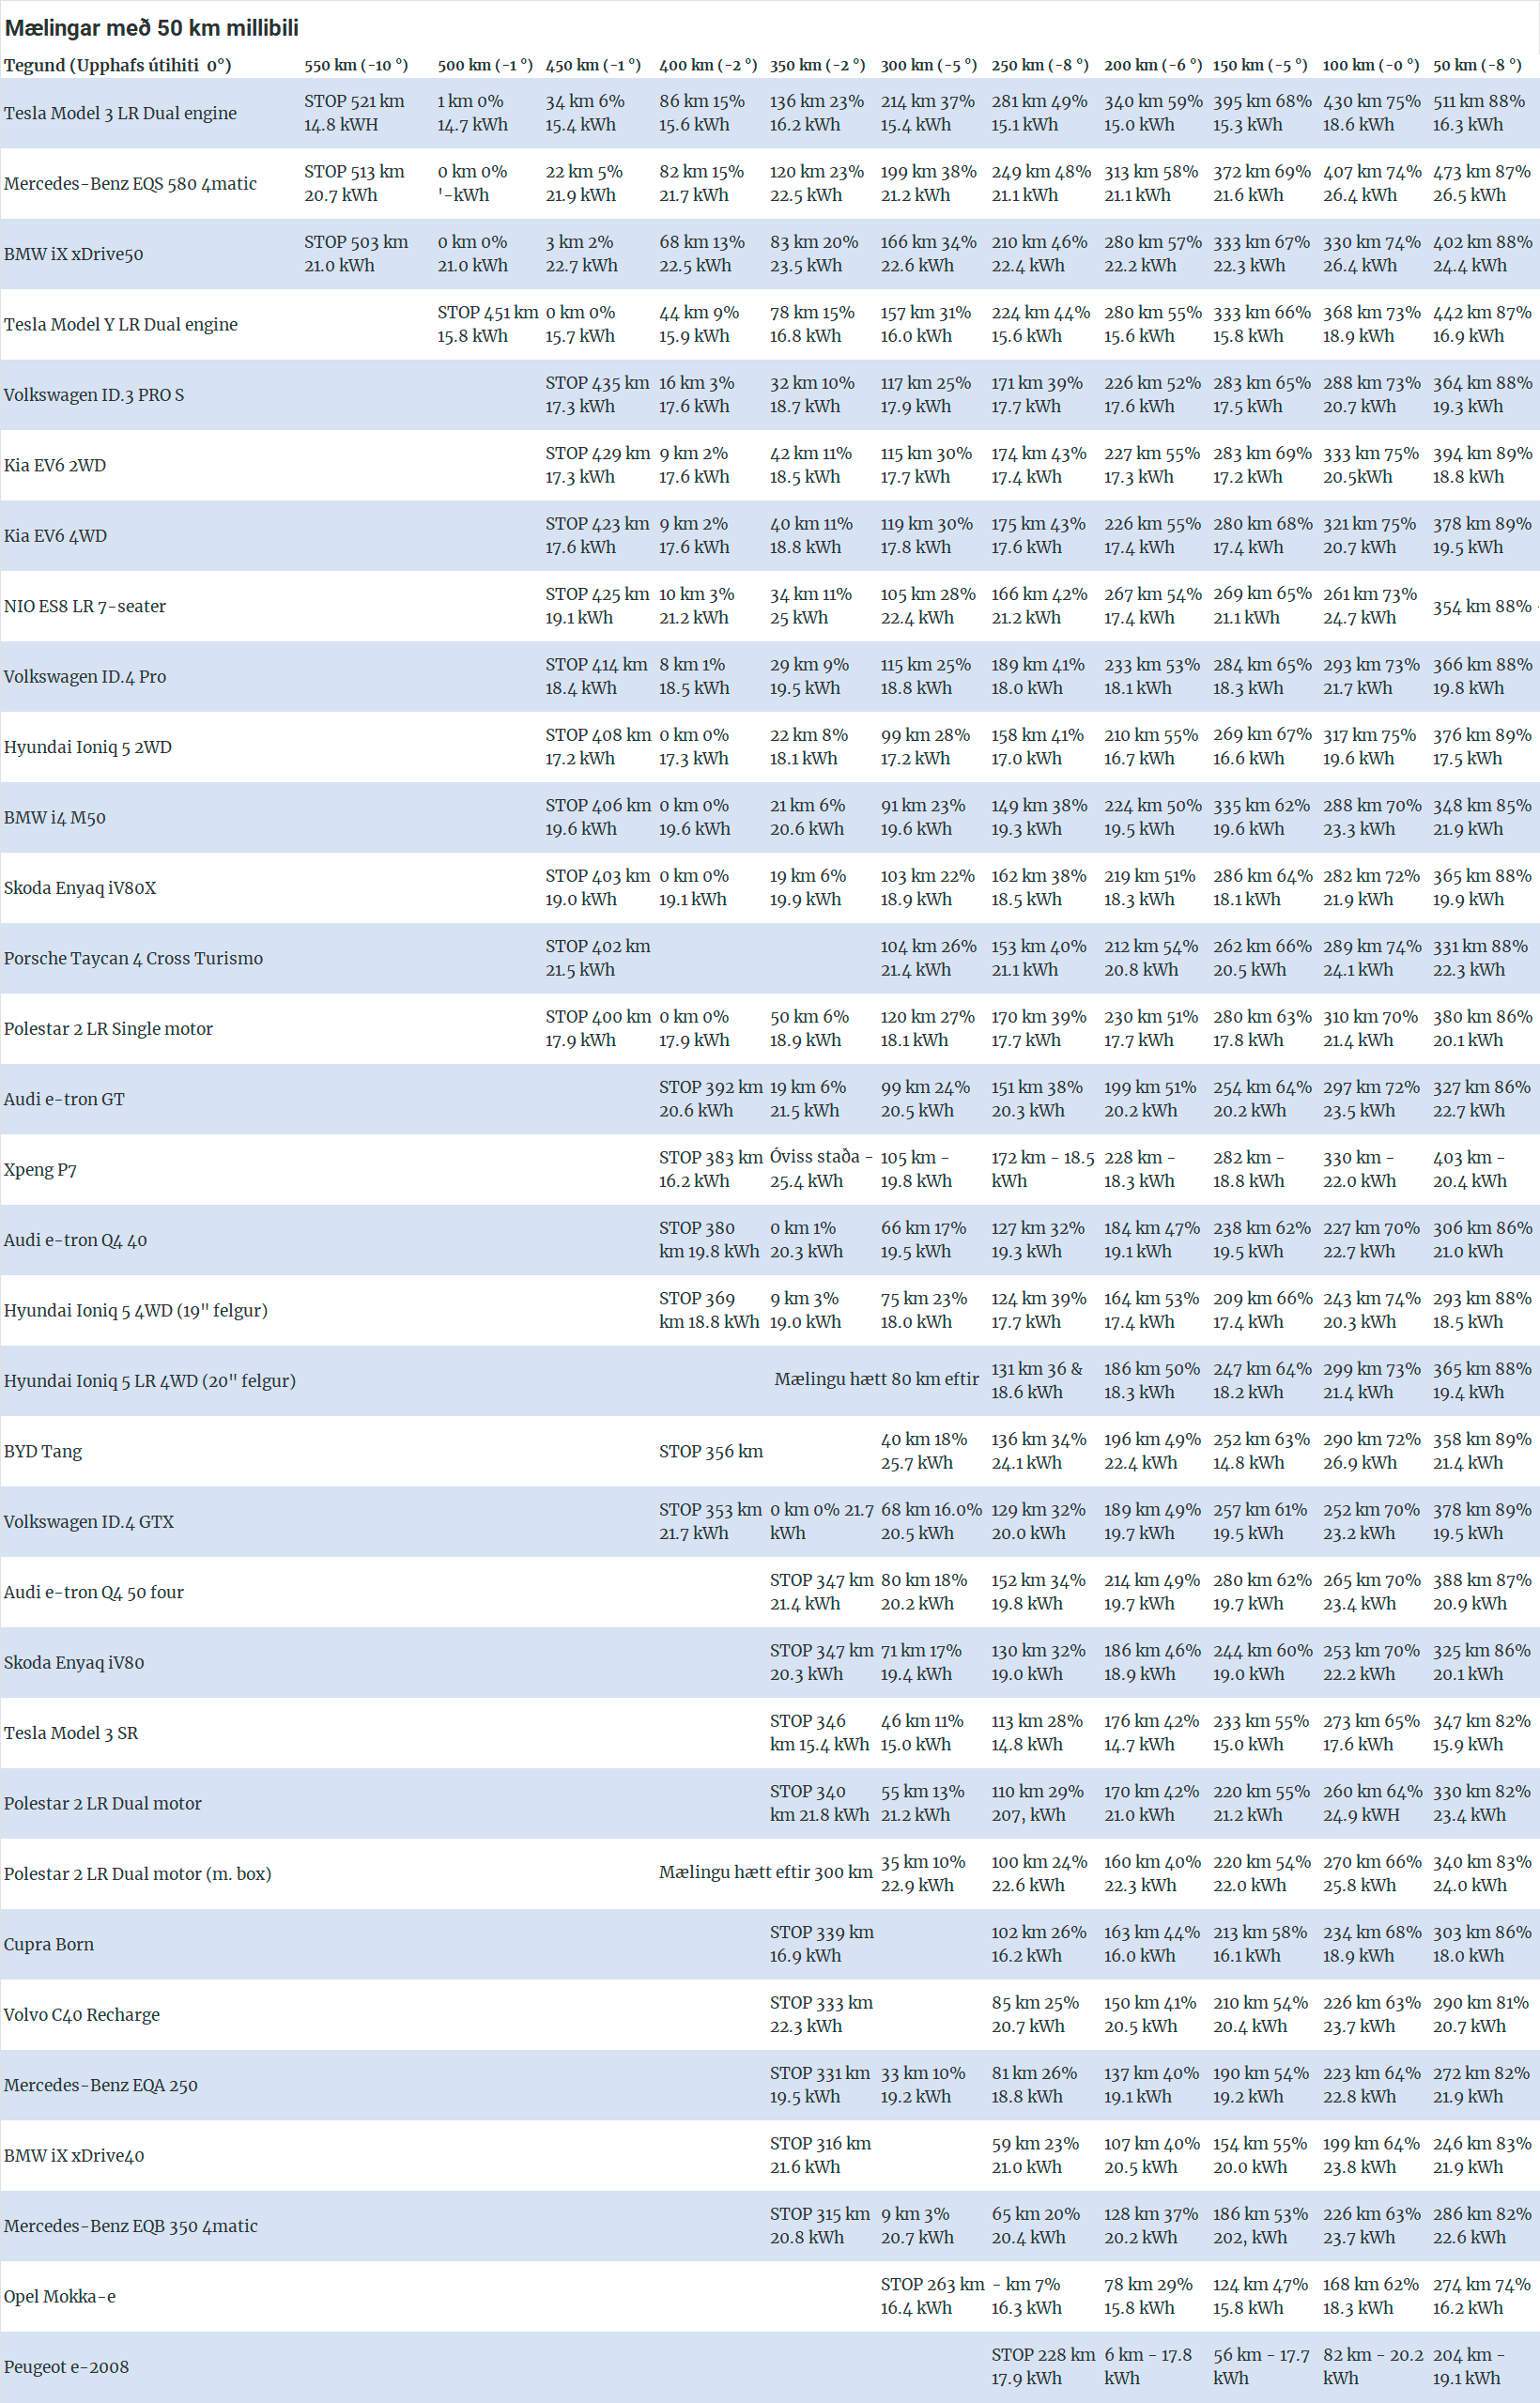Select 'Mercedes-Benz EQS 580 4matic' row name
The width and height of the screenshot is (1540, 2403).
pyautogui.click(x=130, y=184)
